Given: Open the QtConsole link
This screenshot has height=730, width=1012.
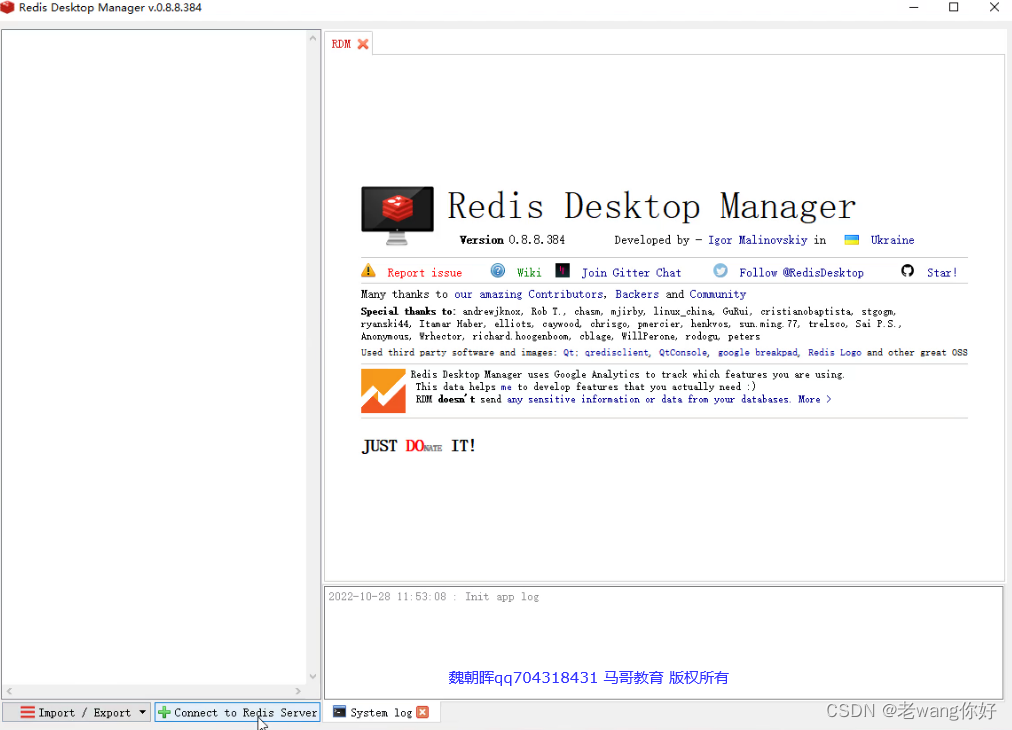Looking at the screenshot, I should point(683,352).
